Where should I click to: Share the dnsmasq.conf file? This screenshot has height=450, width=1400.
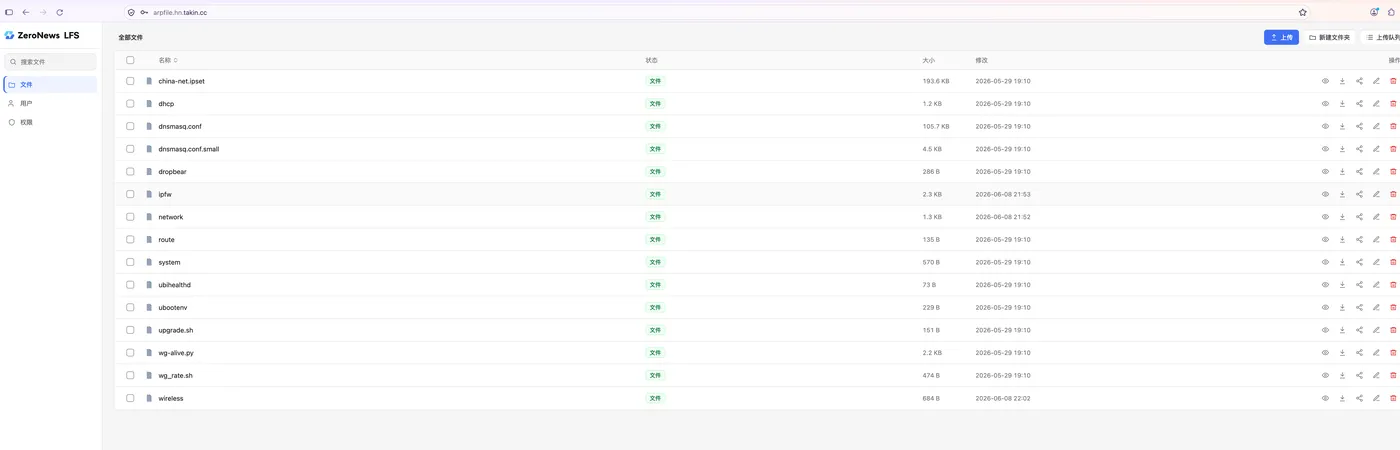1359,126
